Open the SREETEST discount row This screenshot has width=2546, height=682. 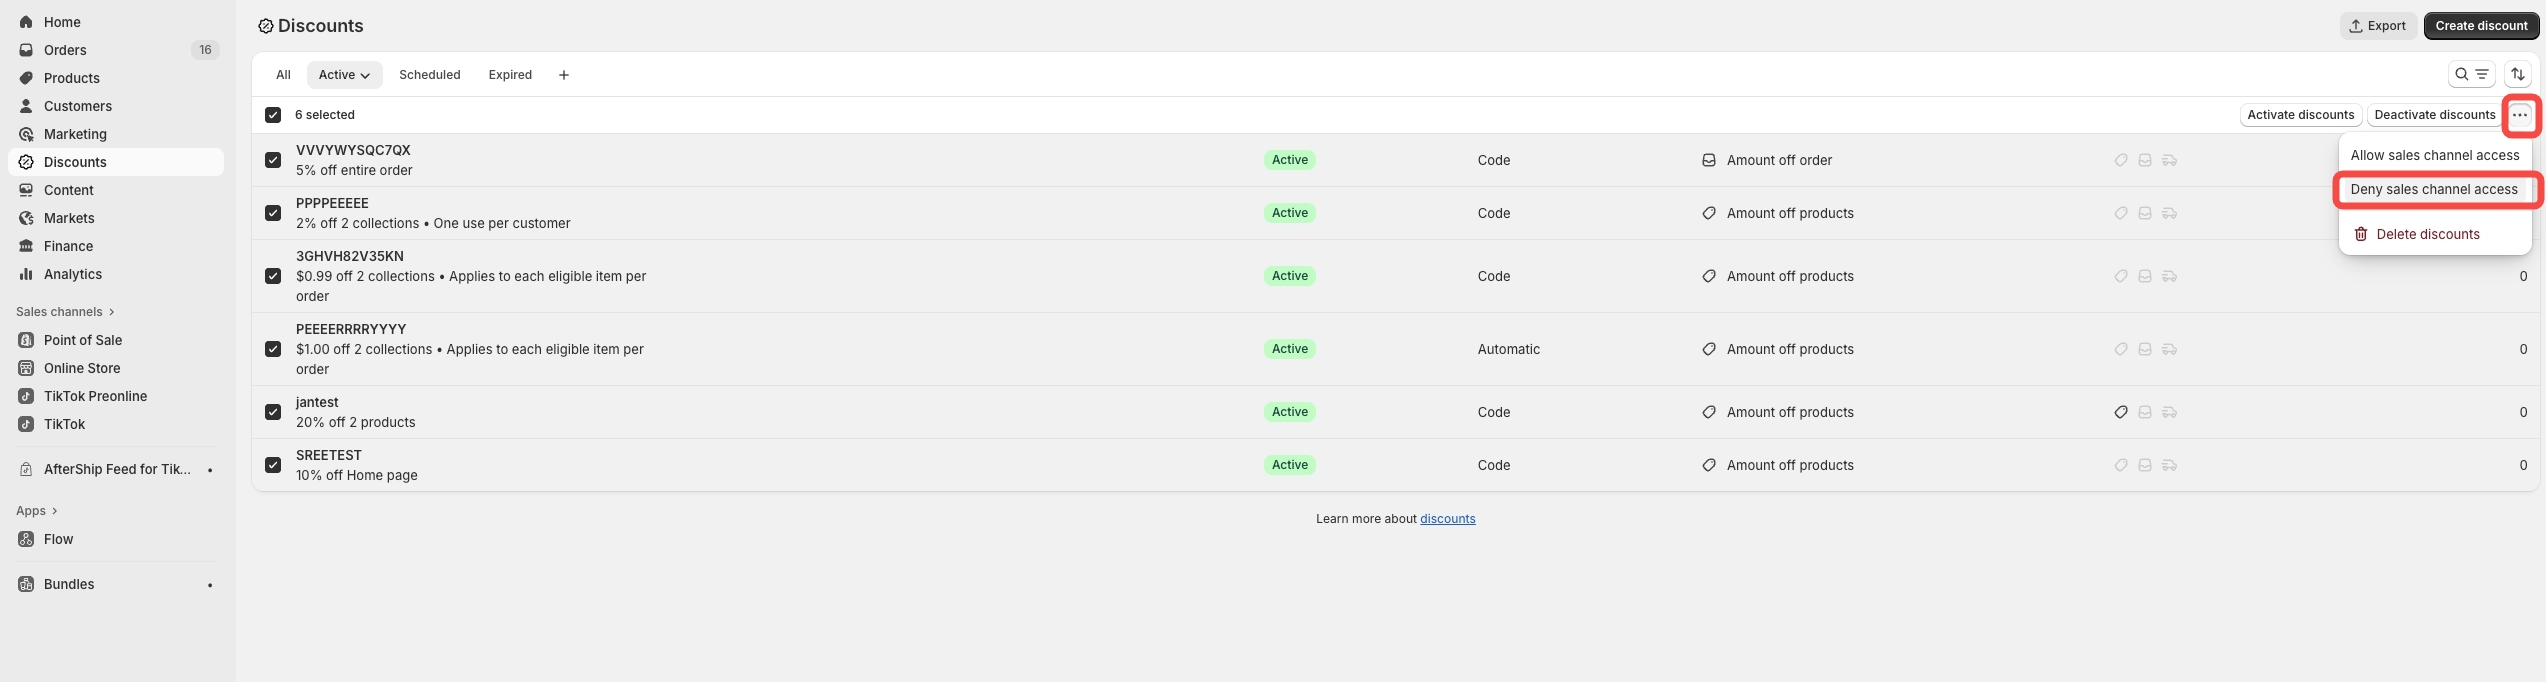pyautogui.click(x=329, y=455)
